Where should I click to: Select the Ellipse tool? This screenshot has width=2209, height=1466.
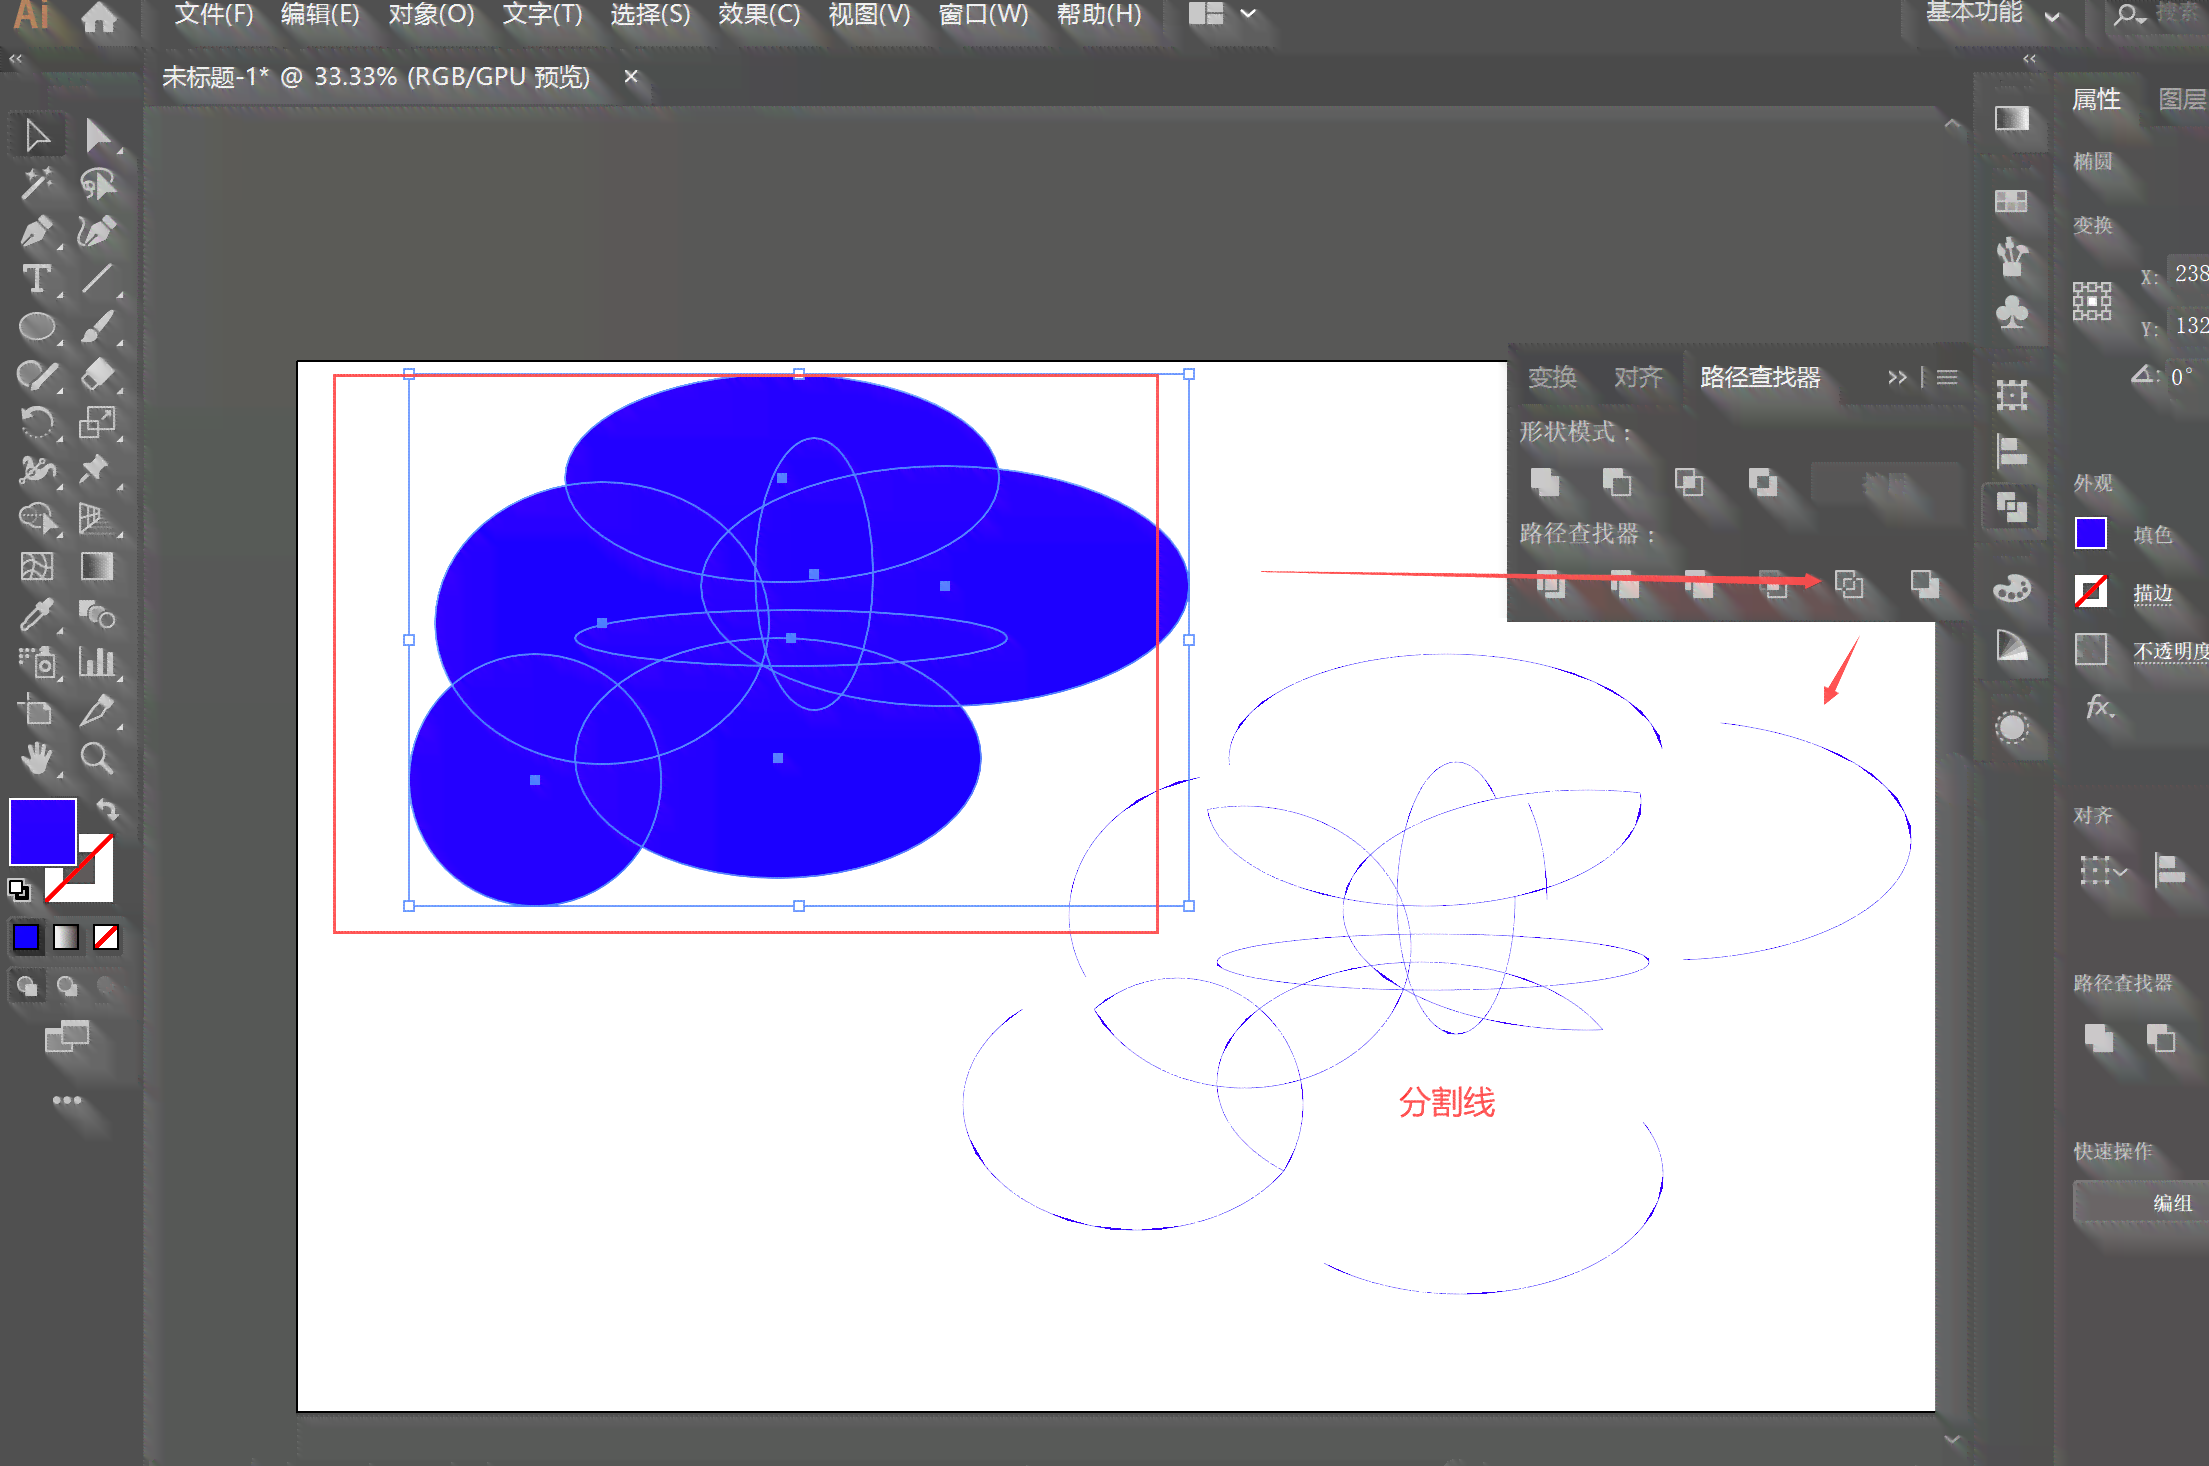(37, 327)
